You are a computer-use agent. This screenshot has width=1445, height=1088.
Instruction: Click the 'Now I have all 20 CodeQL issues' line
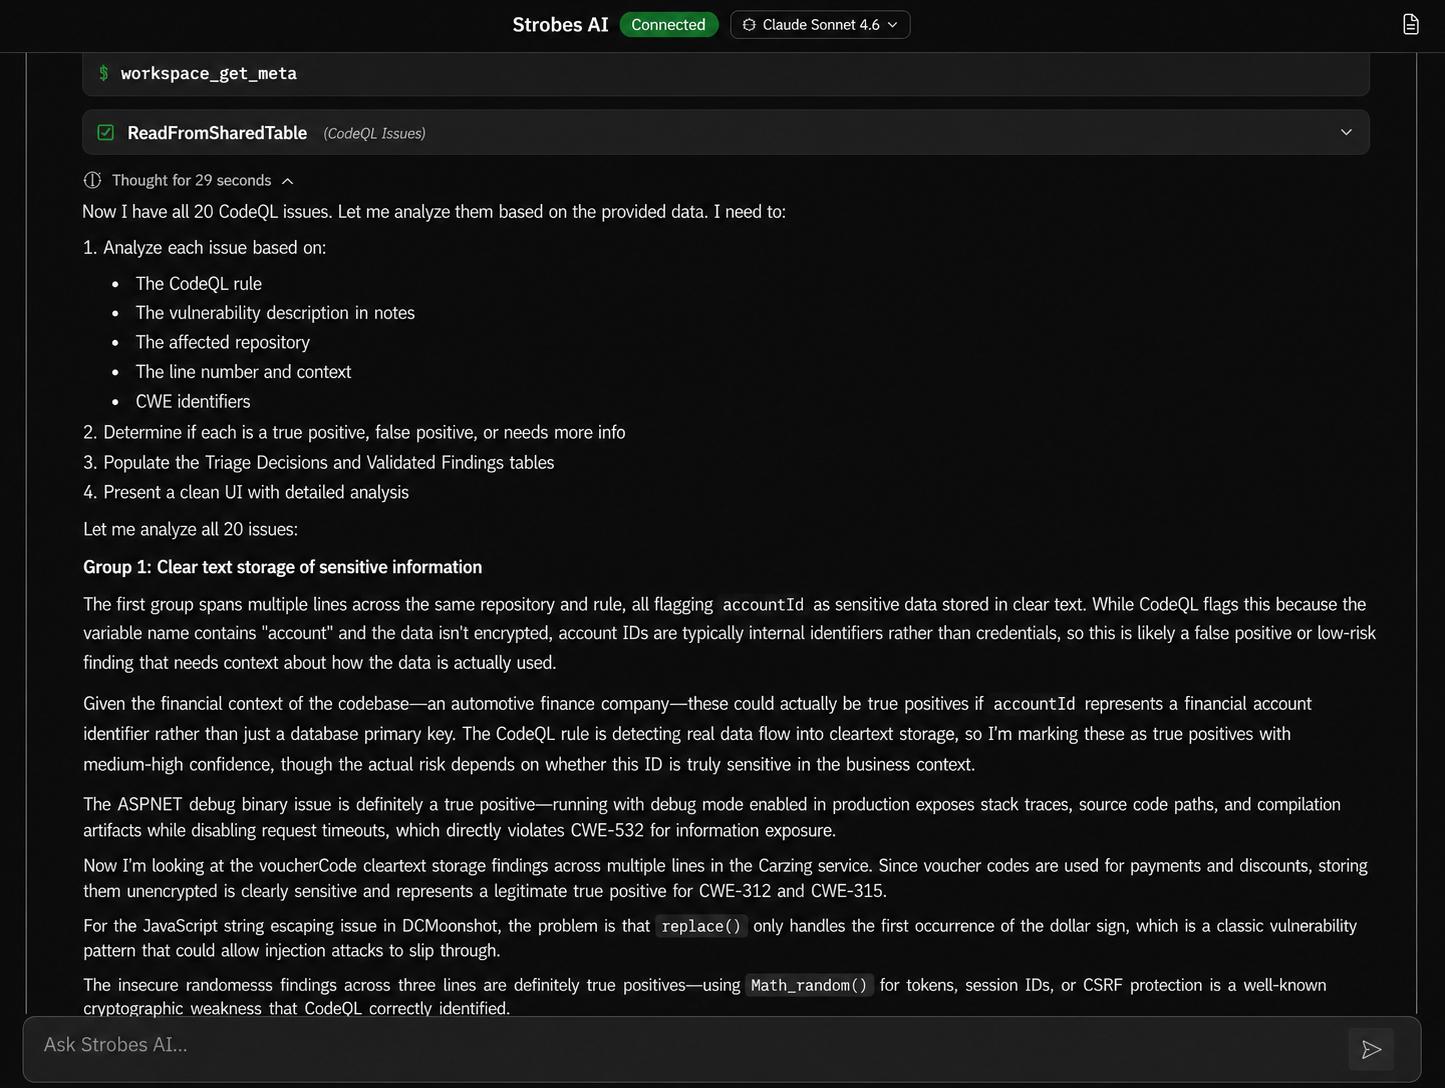point(434,211)
